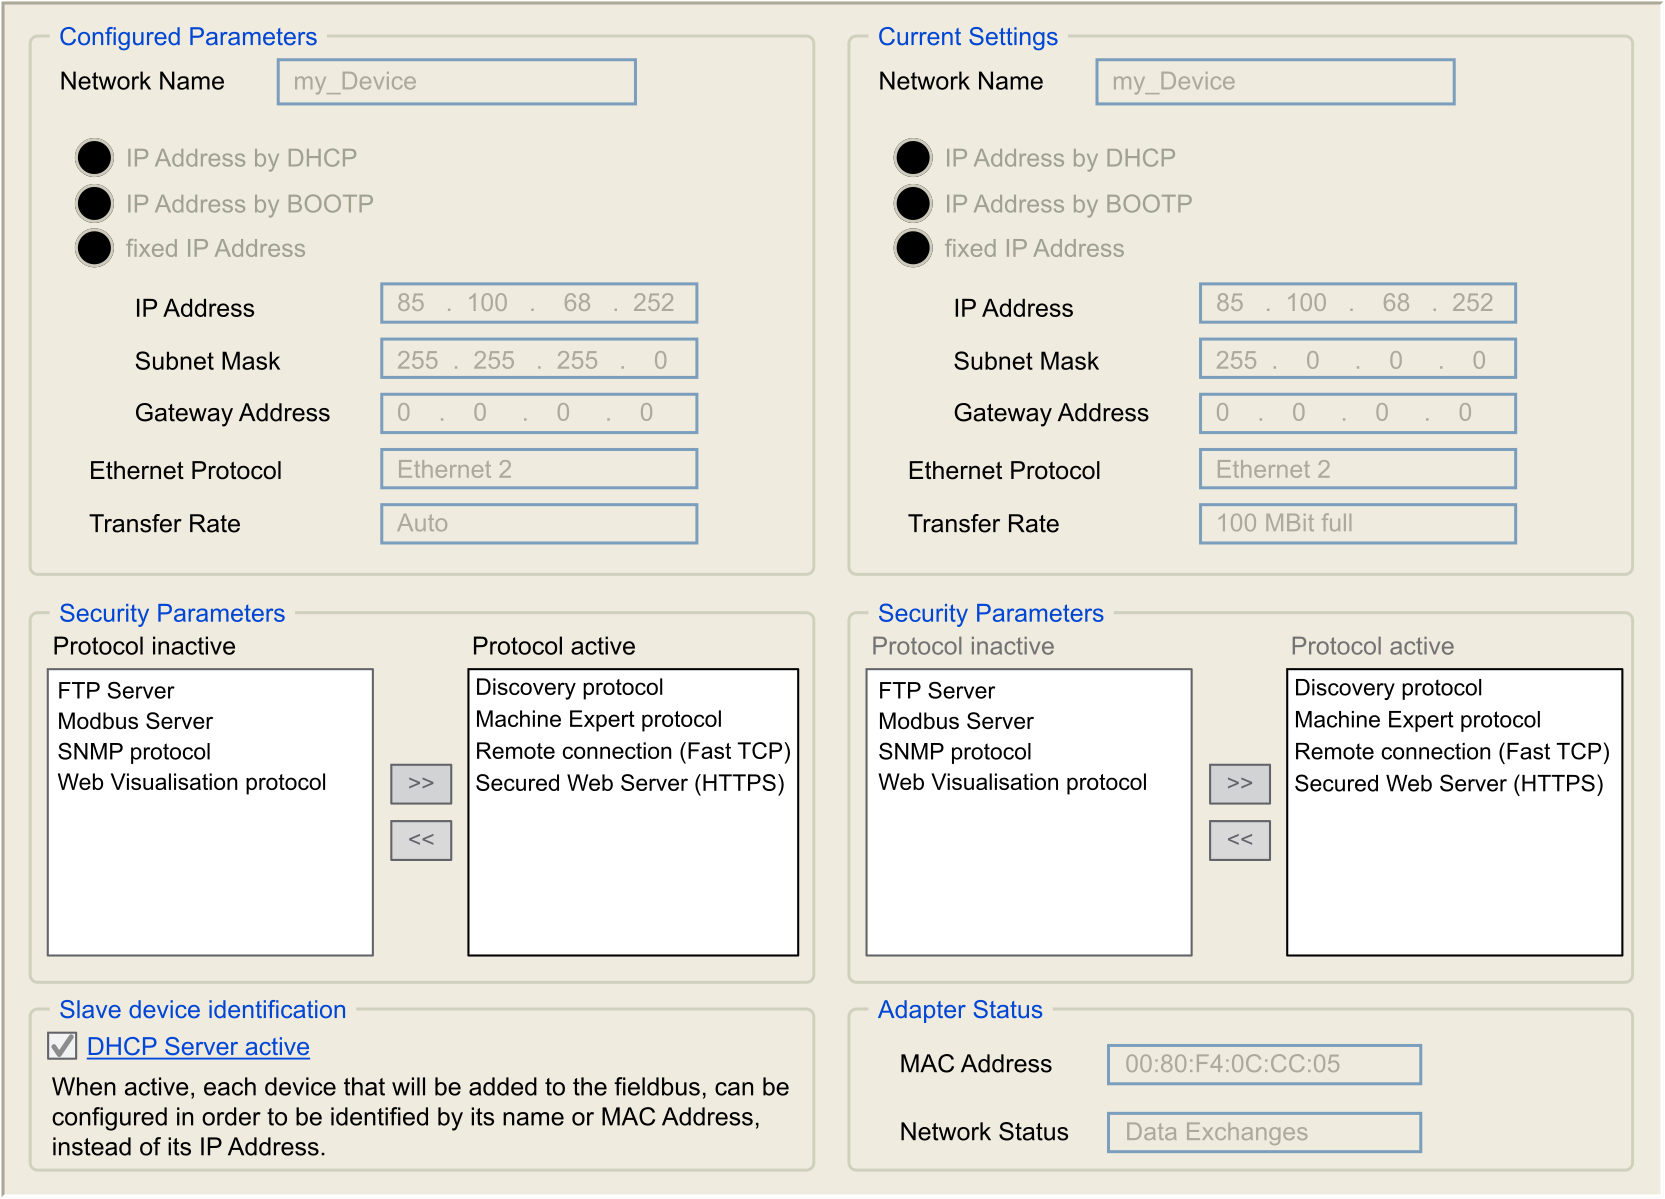1665x1199 pixels.
Task: Select fixed IP Address in Configured Parameters
Action: tap(94, 248)
